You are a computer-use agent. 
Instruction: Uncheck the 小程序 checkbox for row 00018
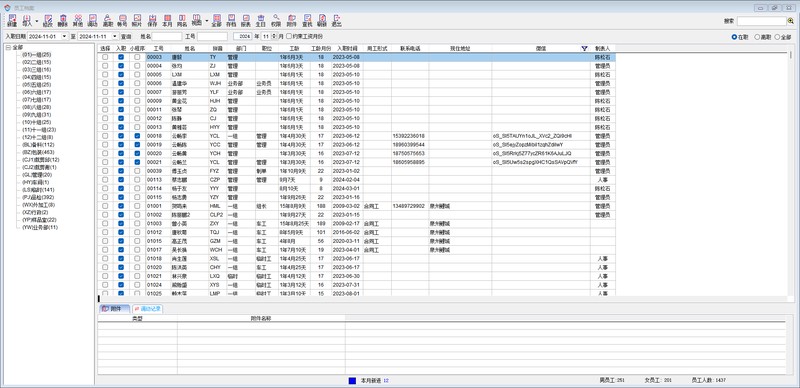pos(137,136)
